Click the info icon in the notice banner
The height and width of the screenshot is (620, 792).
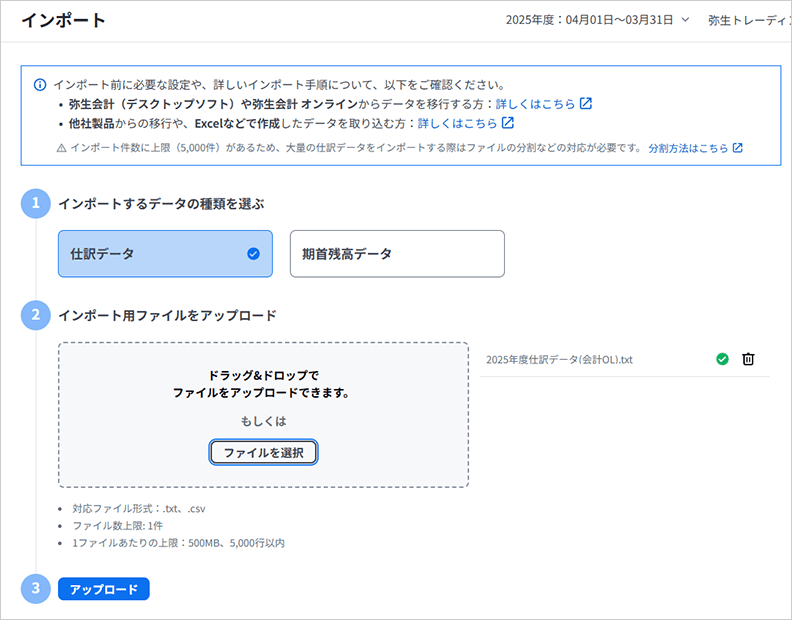(x=40, y=84)
